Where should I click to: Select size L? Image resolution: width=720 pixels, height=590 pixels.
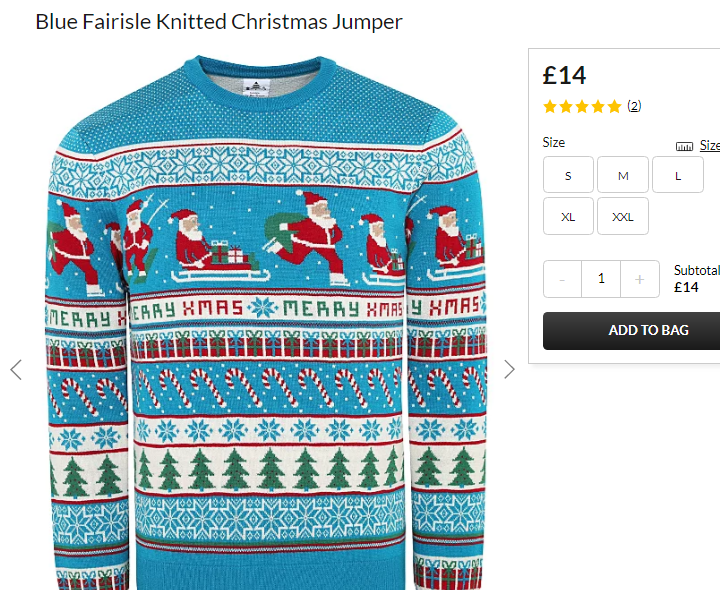coord(678,174)
